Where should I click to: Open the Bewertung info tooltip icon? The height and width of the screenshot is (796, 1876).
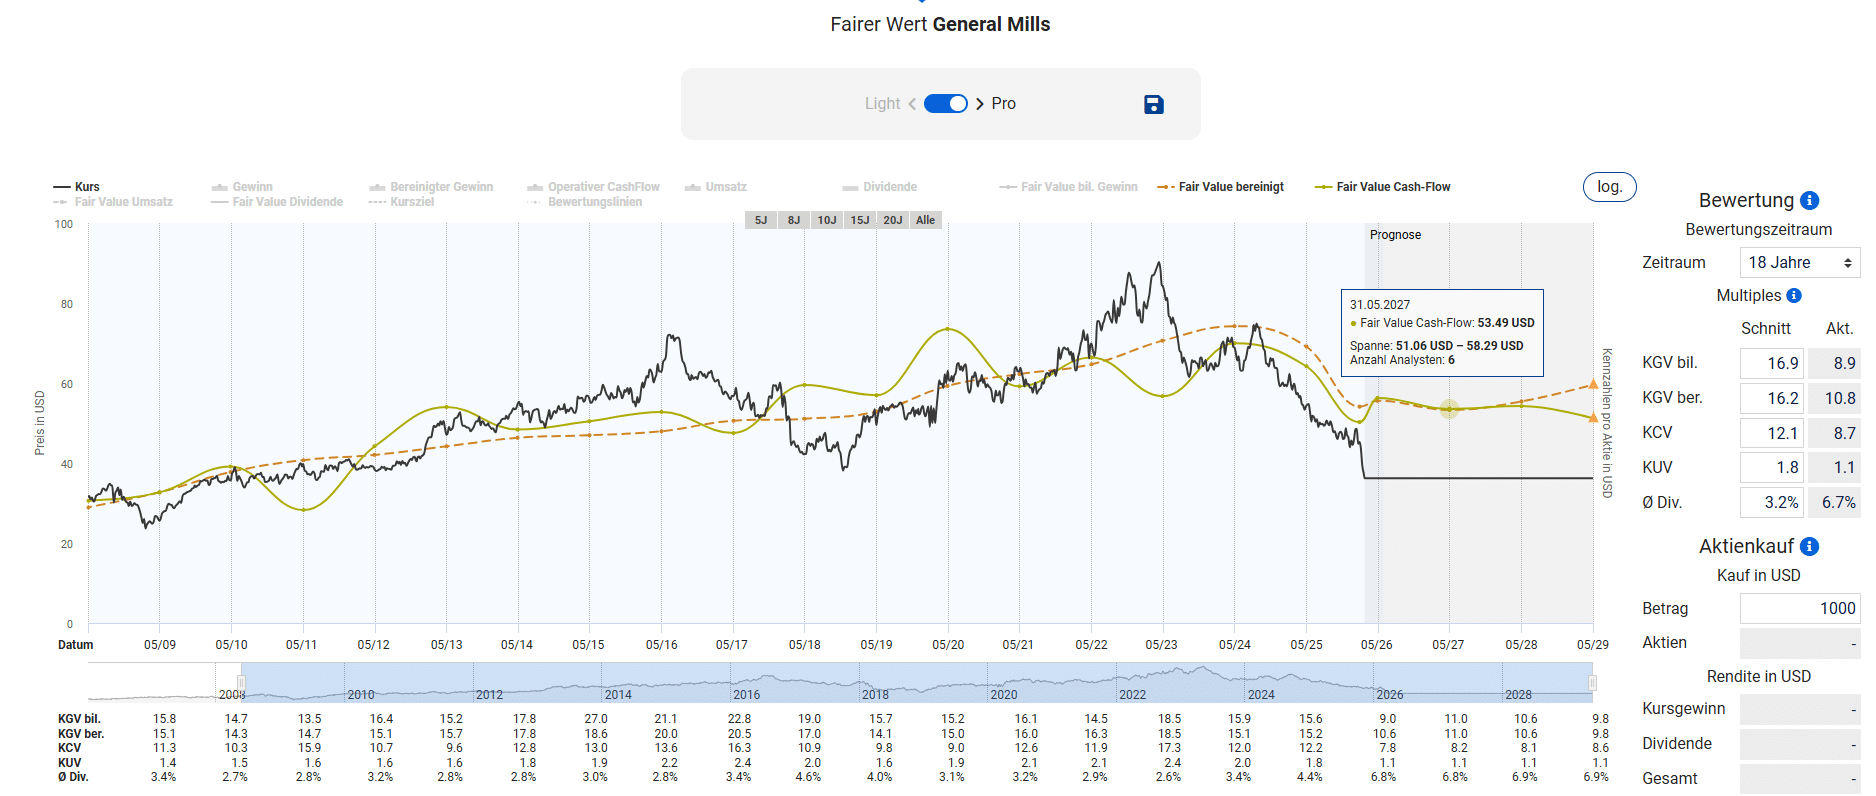1809,199
